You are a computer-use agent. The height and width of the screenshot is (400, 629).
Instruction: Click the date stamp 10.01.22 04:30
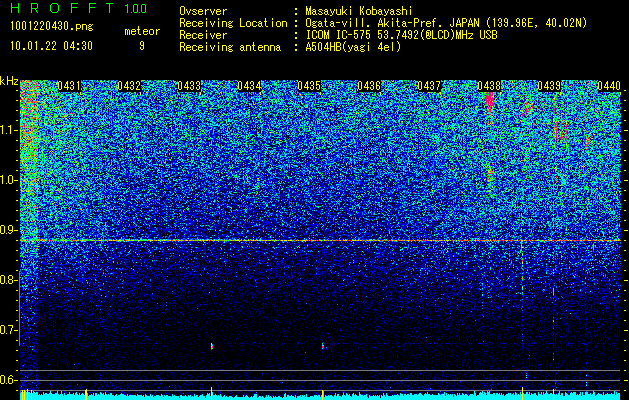tap(51, 46)
